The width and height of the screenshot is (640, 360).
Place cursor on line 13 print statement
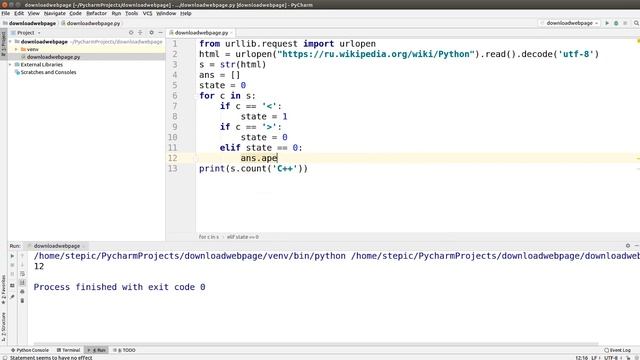[x=253, y=169]
